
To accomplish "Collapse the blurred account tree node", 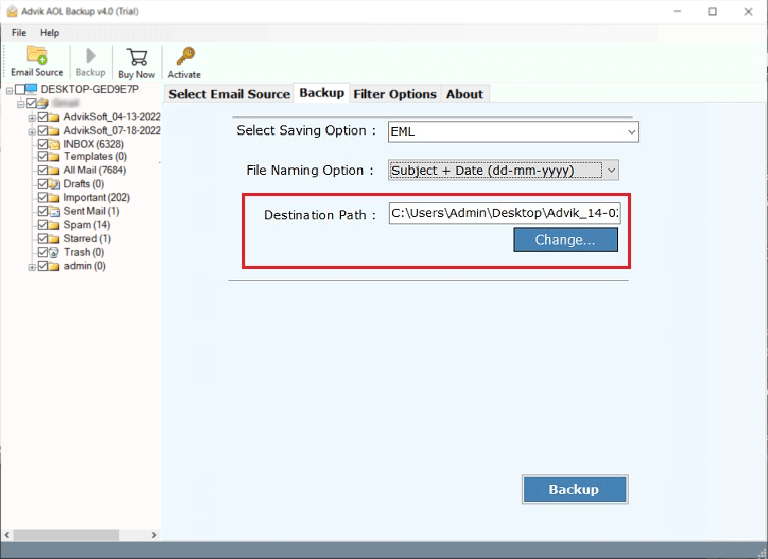I will [x=21, y=104].
